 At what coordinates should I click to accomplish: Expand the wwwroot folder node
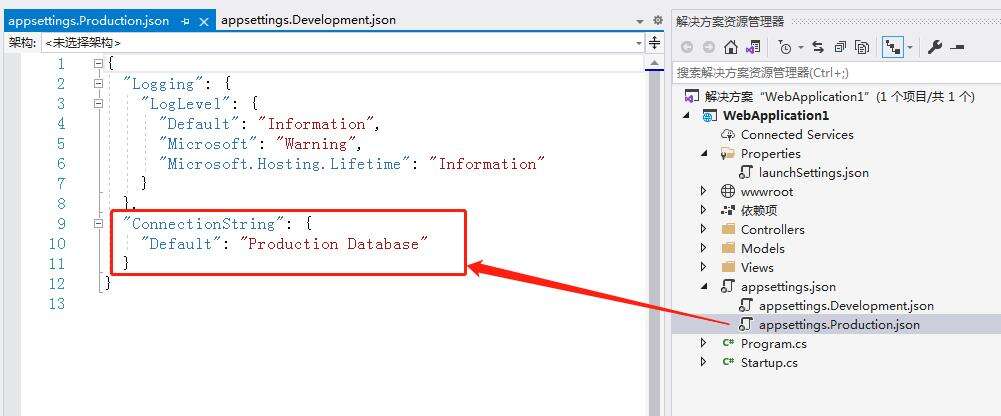(703, 191)
